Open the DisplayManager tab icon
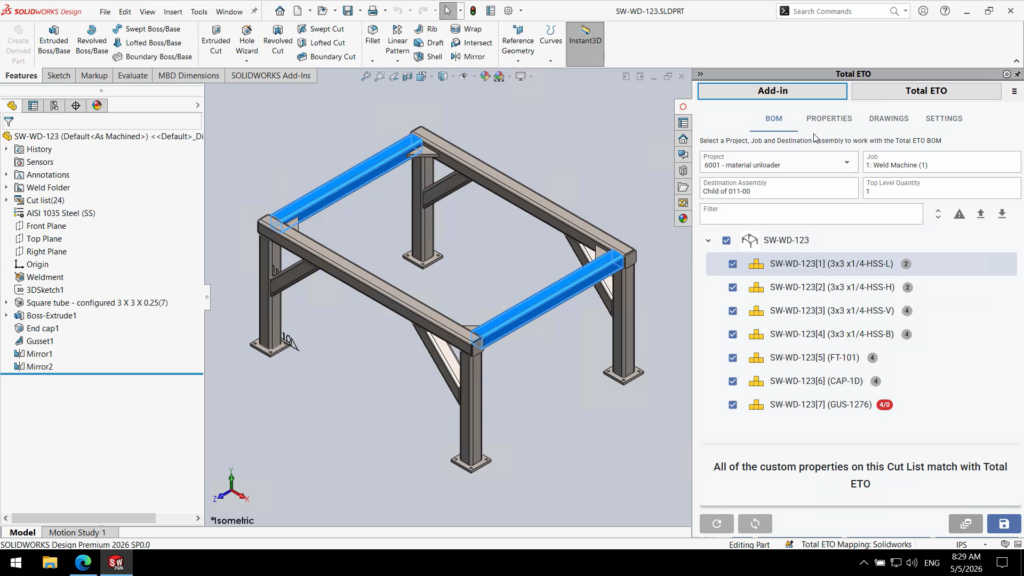 (97, 105)
